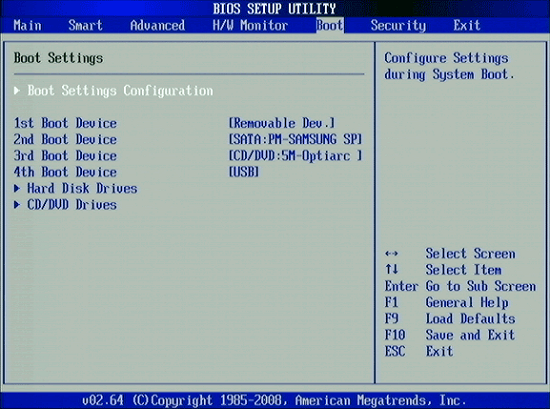The height and width of the screenshot is (409, 550).
Task: Select the Boot tab
Action: point(330,26)
